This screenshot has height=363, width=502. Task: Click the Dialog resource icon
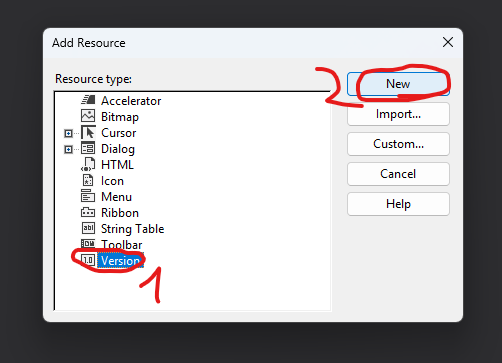88,148
